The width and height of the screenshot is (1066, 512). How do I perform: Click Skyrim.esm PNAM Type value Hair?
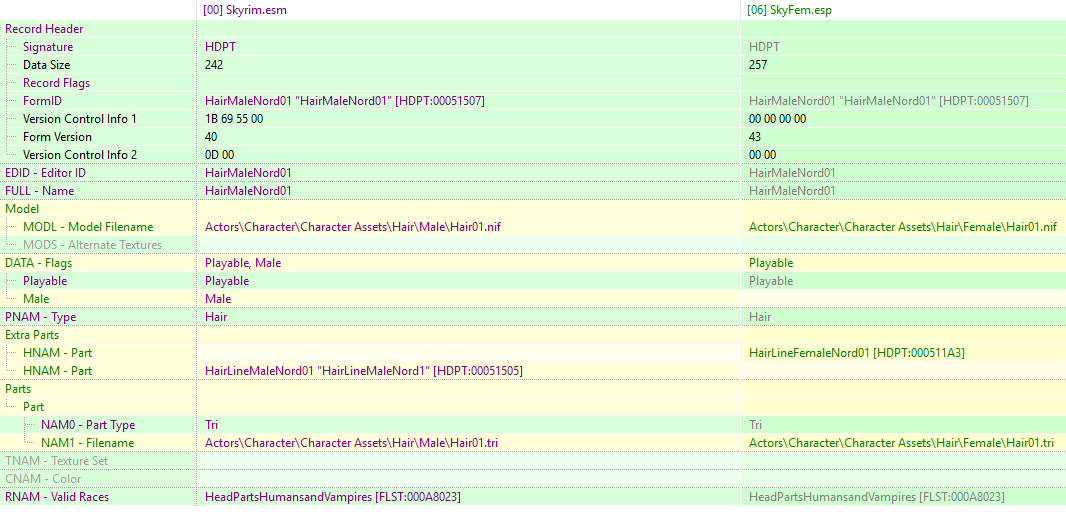(216, 317)
